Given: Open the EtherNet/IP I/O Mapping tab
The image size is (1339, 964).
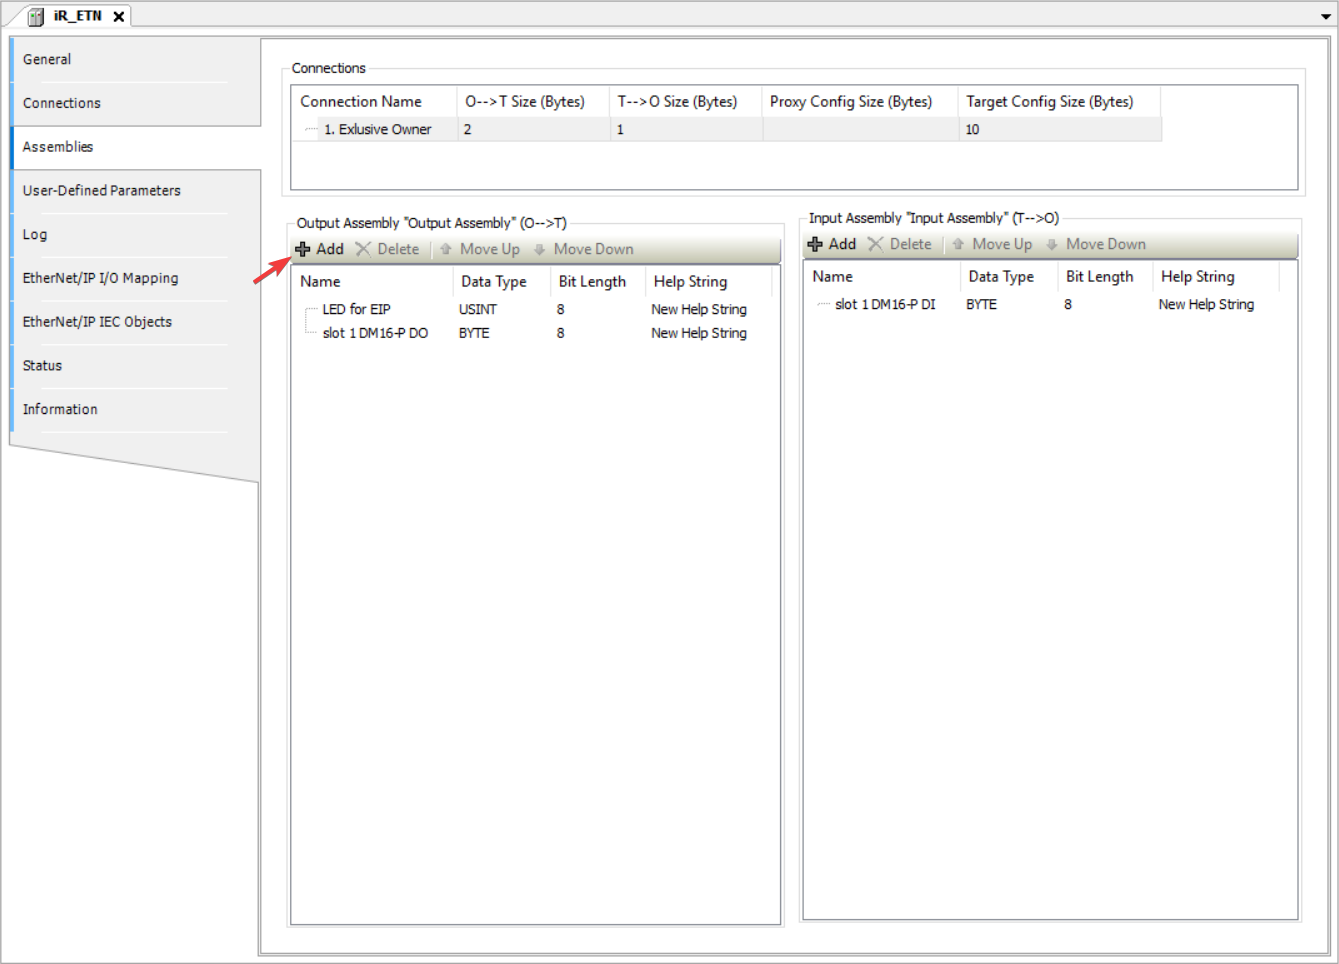Looking at the screenshot, I should 100,278.
